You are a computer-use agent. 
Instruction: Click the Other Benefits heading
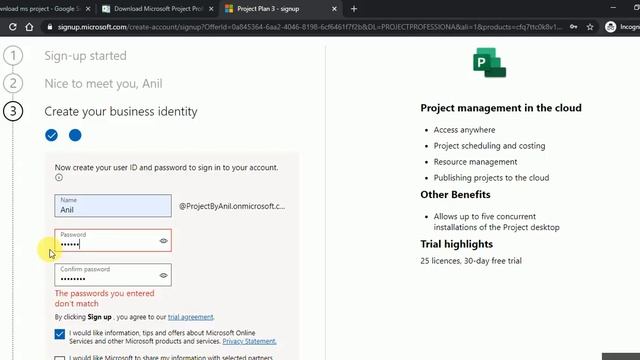(455, 195)
